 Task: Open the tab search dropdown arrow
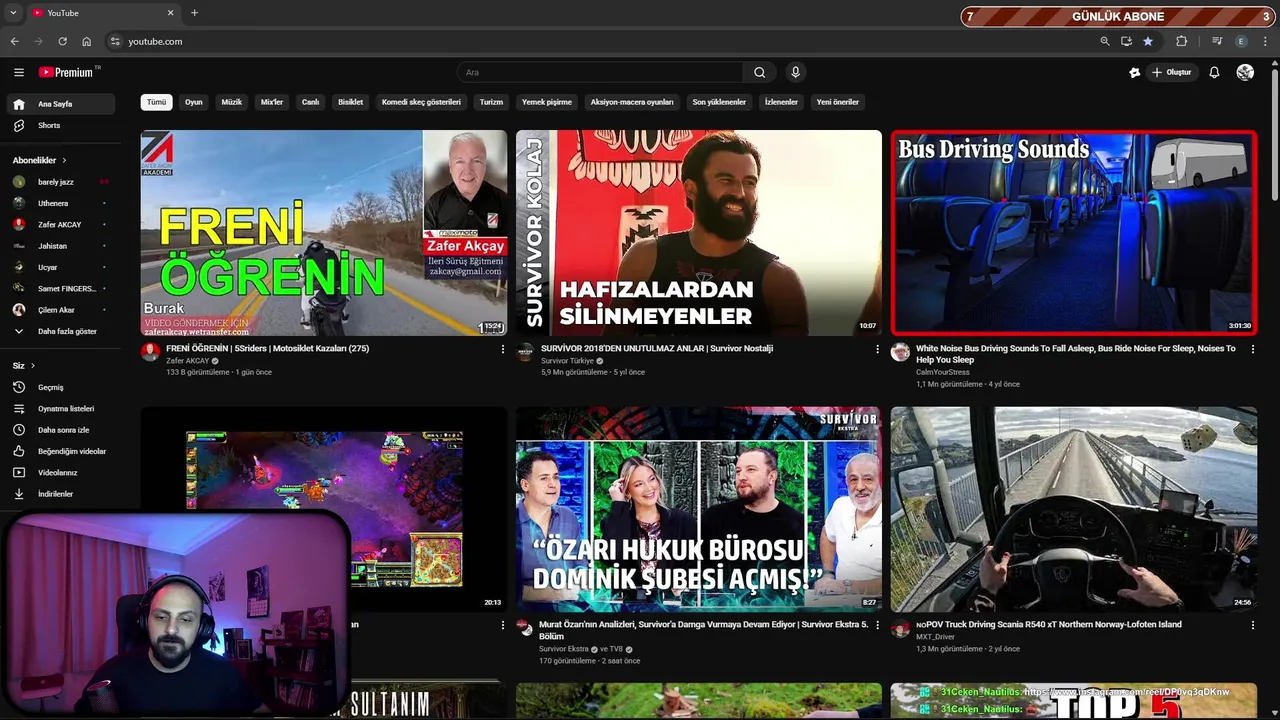[13, 13]
